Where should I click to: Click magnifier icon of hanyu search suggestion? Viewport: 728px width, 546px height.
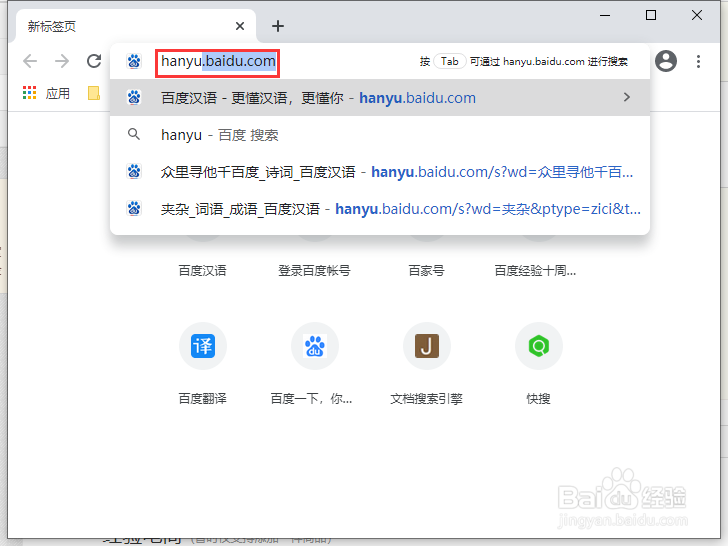(x=134, y=135)
